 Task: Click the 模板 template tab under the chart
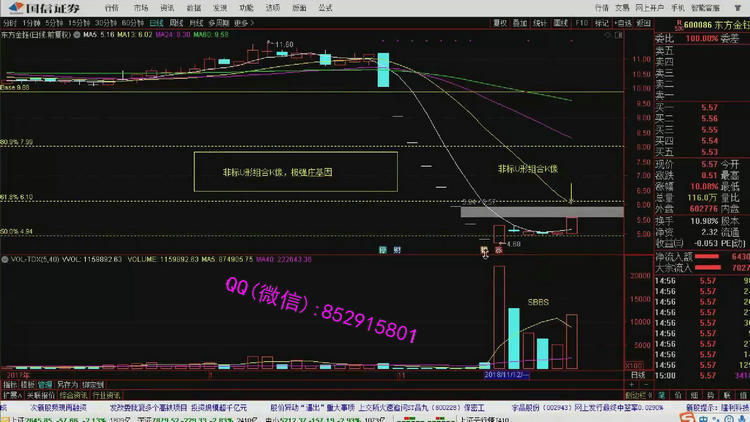pyautogui.click(x=28, y=384)
